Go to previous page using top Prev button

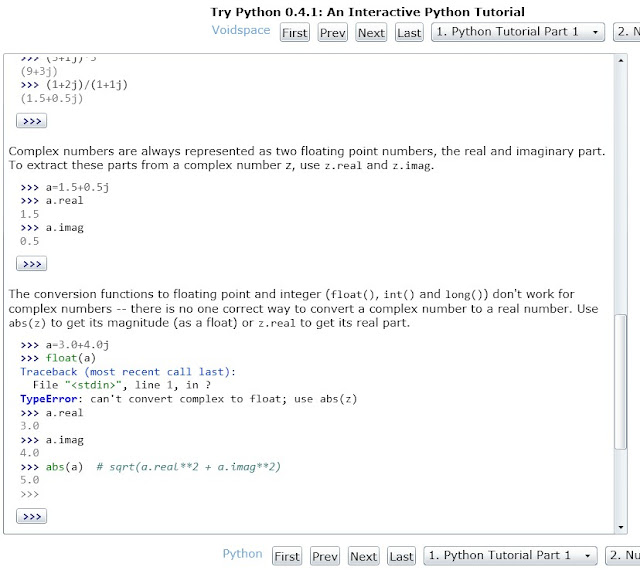coord(332,33)
